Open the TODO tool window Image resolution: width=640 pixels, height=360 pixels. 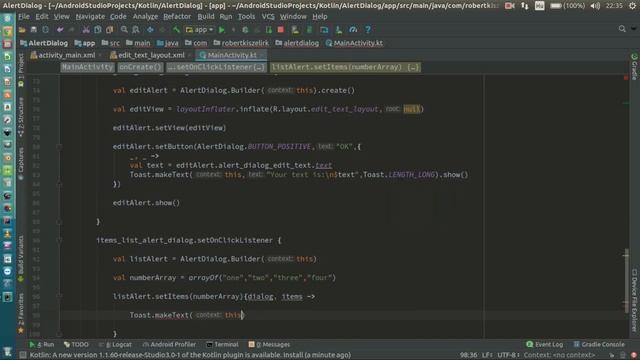[76, 344]
